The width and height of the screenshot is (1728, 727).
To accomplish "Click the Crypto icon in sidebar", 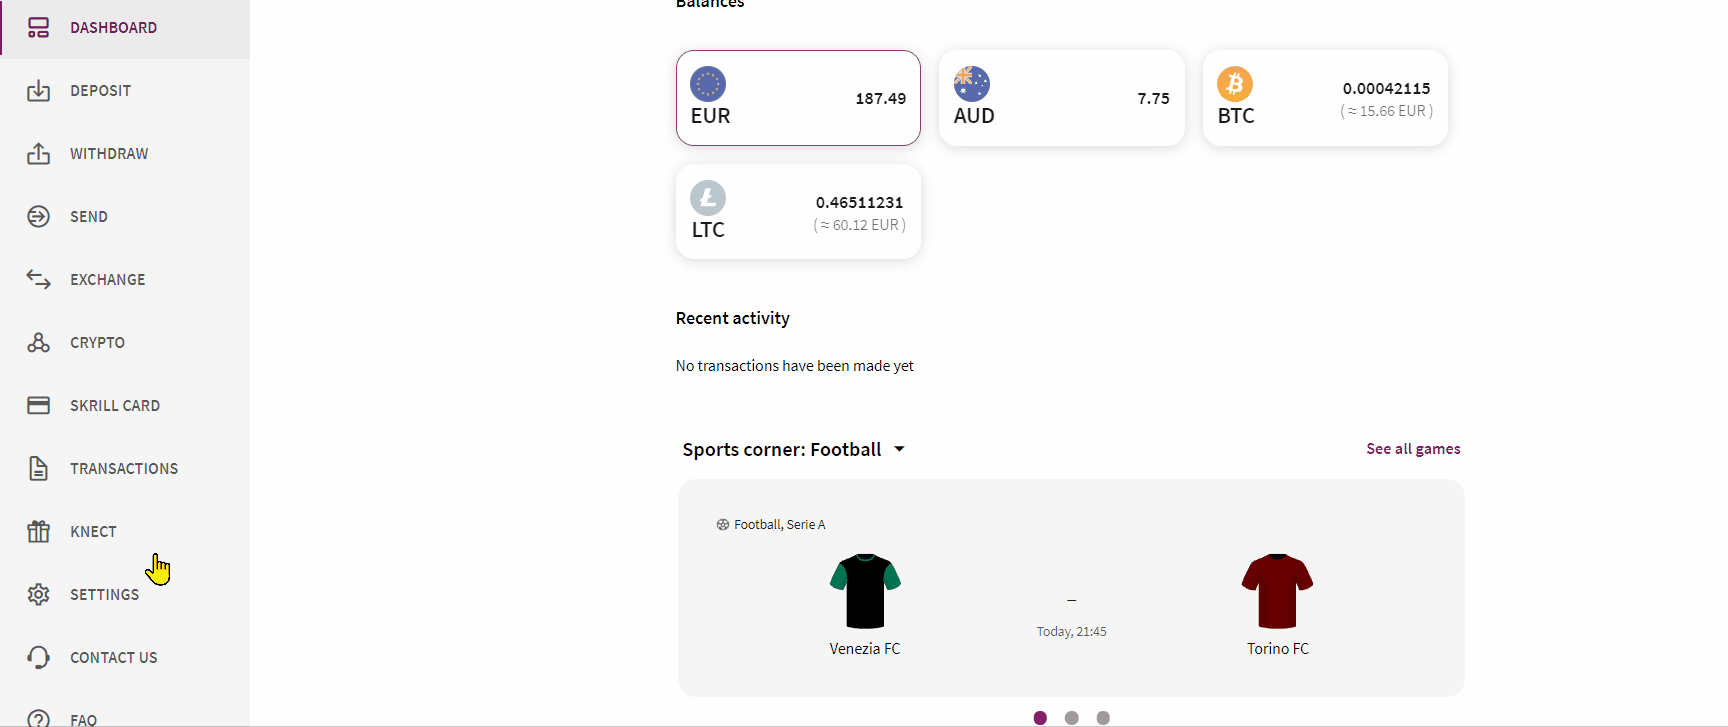I will click(38, 343).
